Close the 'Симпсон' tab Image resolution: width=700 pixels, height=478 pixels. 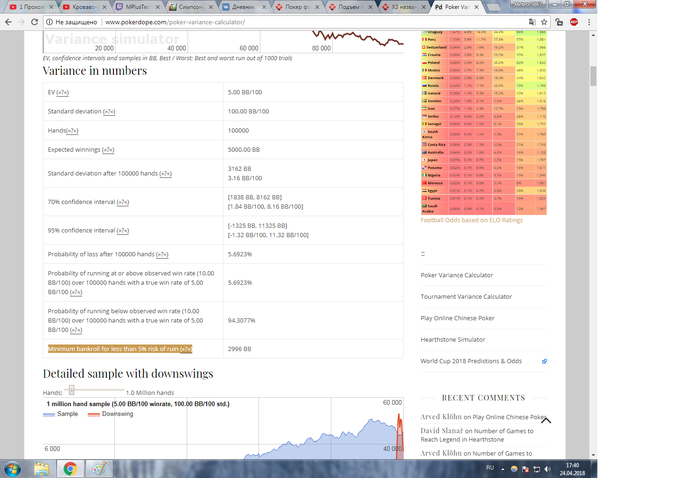211,7
